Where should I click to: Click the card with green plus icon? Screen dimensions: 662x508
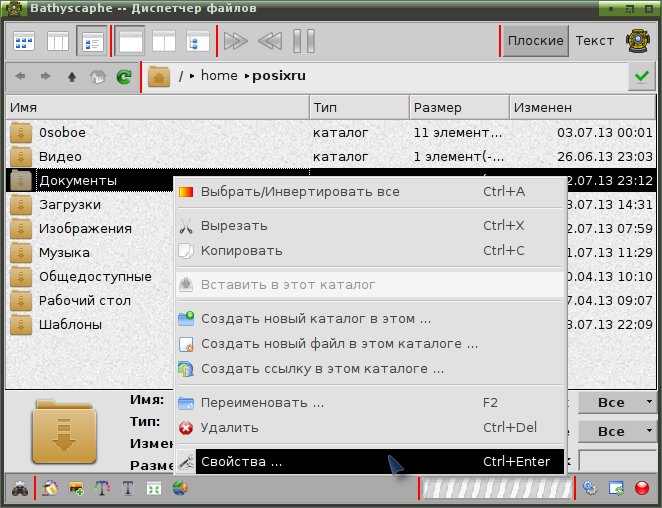pyautogui.click(x=76, y=489)
